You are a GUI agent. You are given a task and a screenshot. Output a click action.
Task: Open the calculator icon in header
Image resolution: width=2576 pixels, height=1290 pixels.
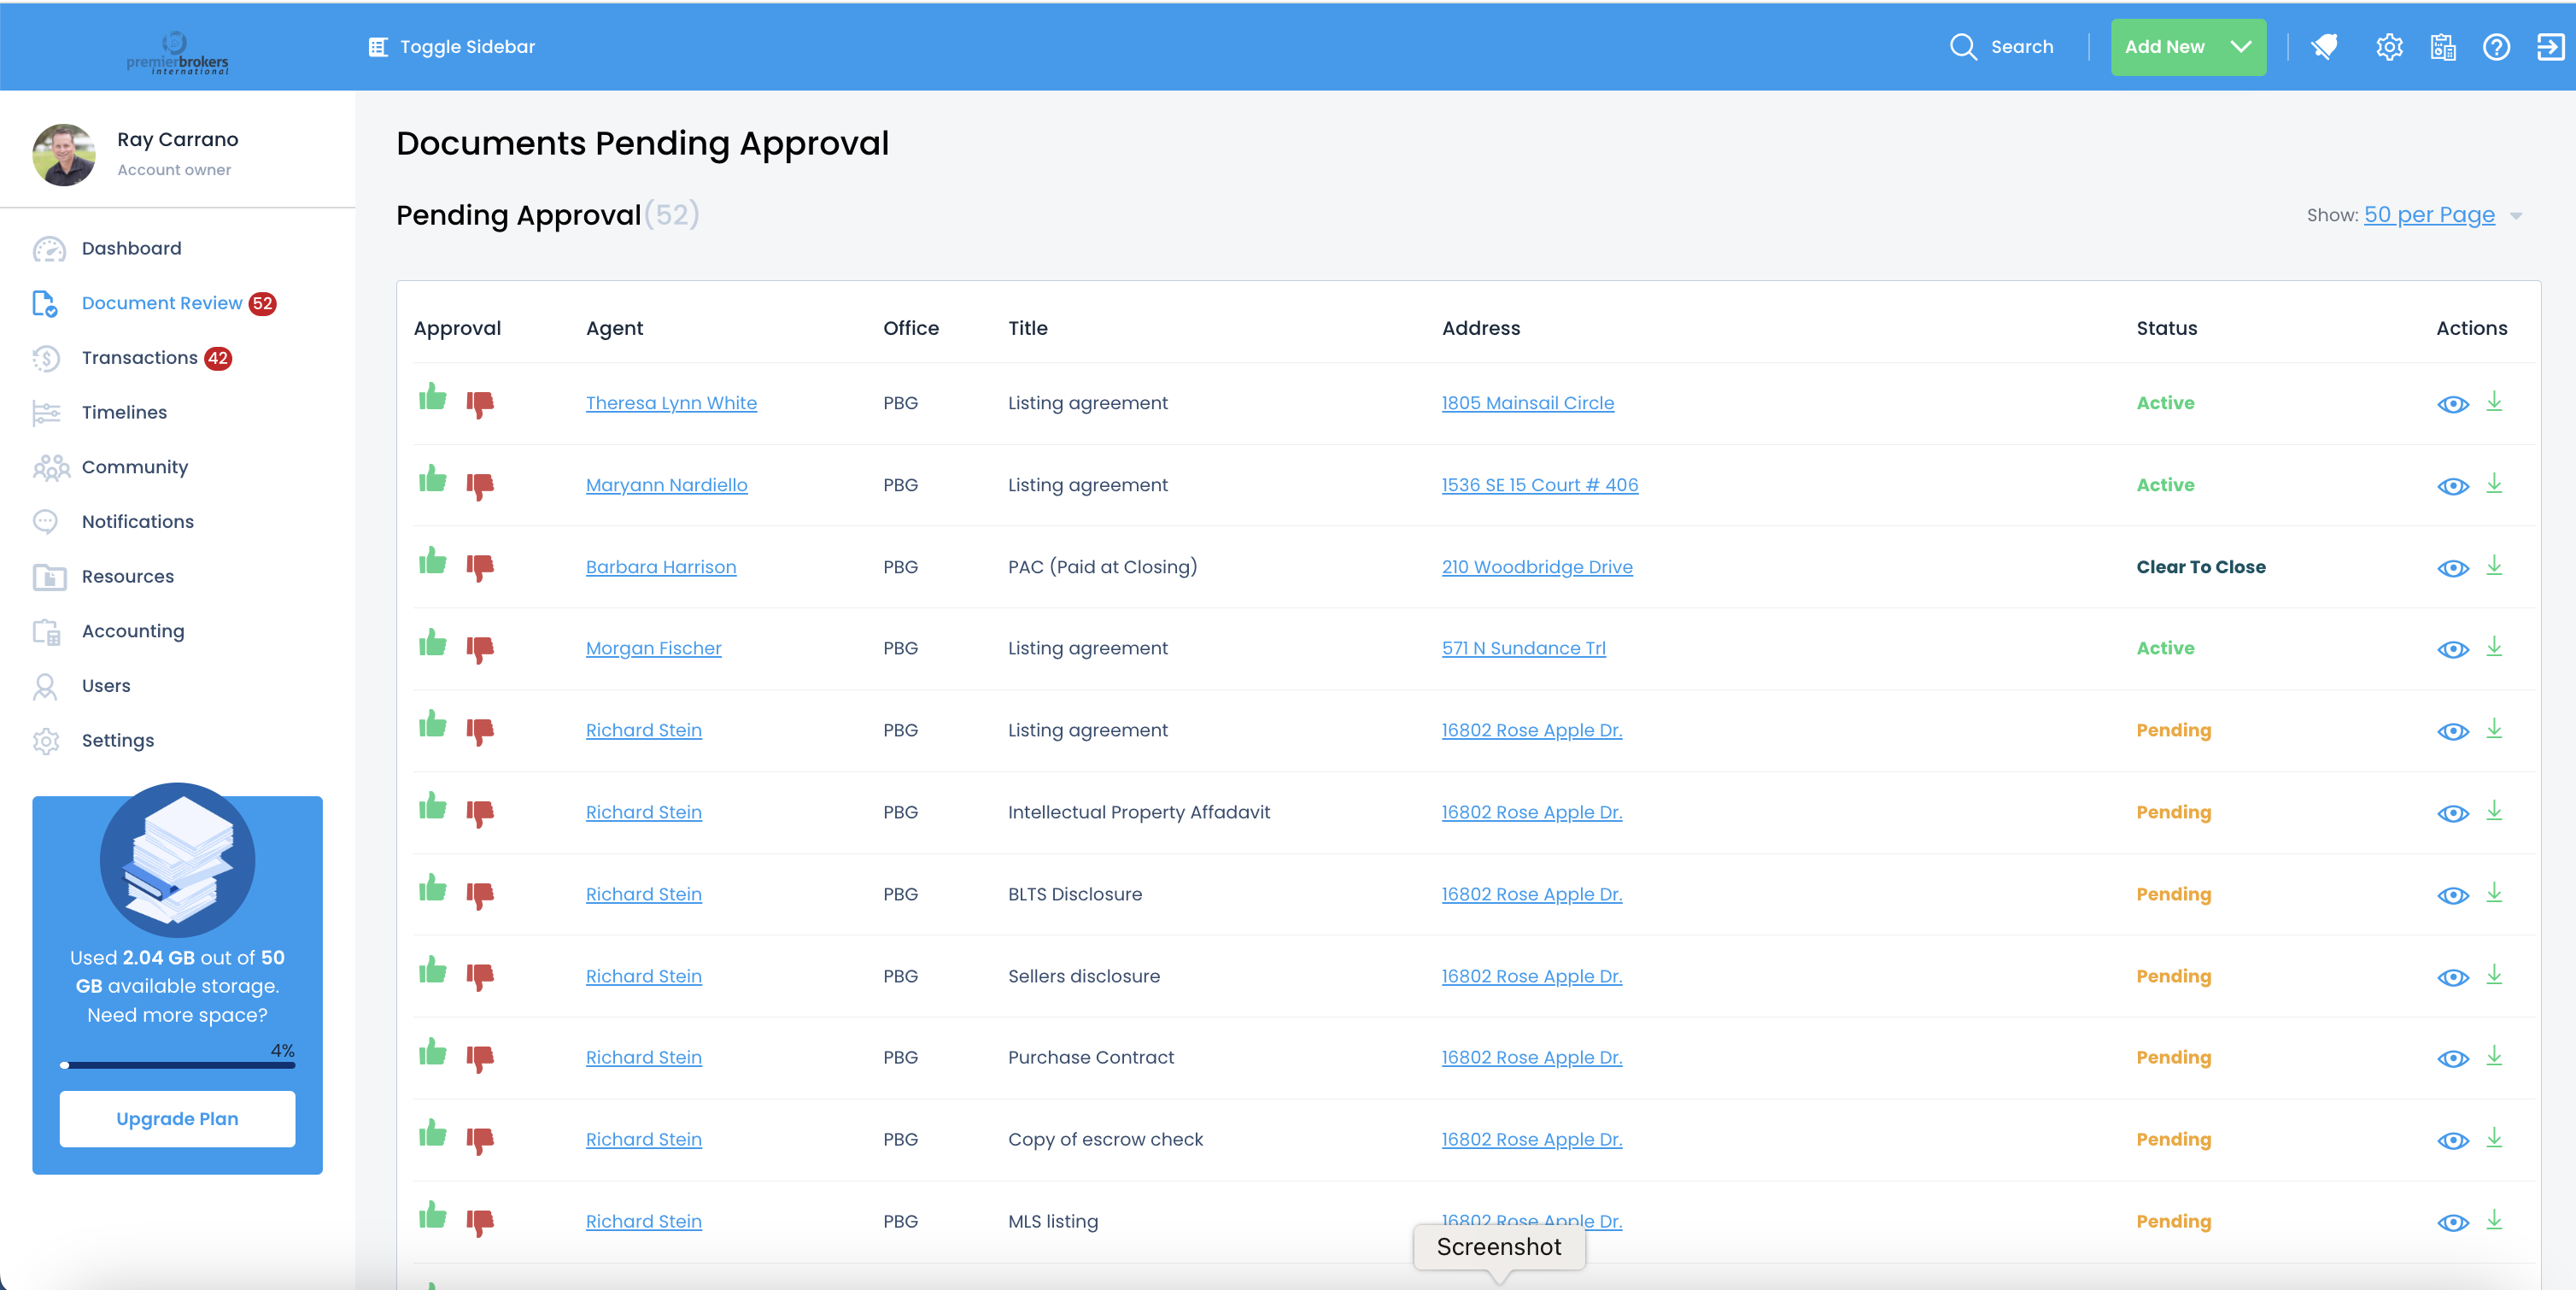click(x=2443, y=47)
